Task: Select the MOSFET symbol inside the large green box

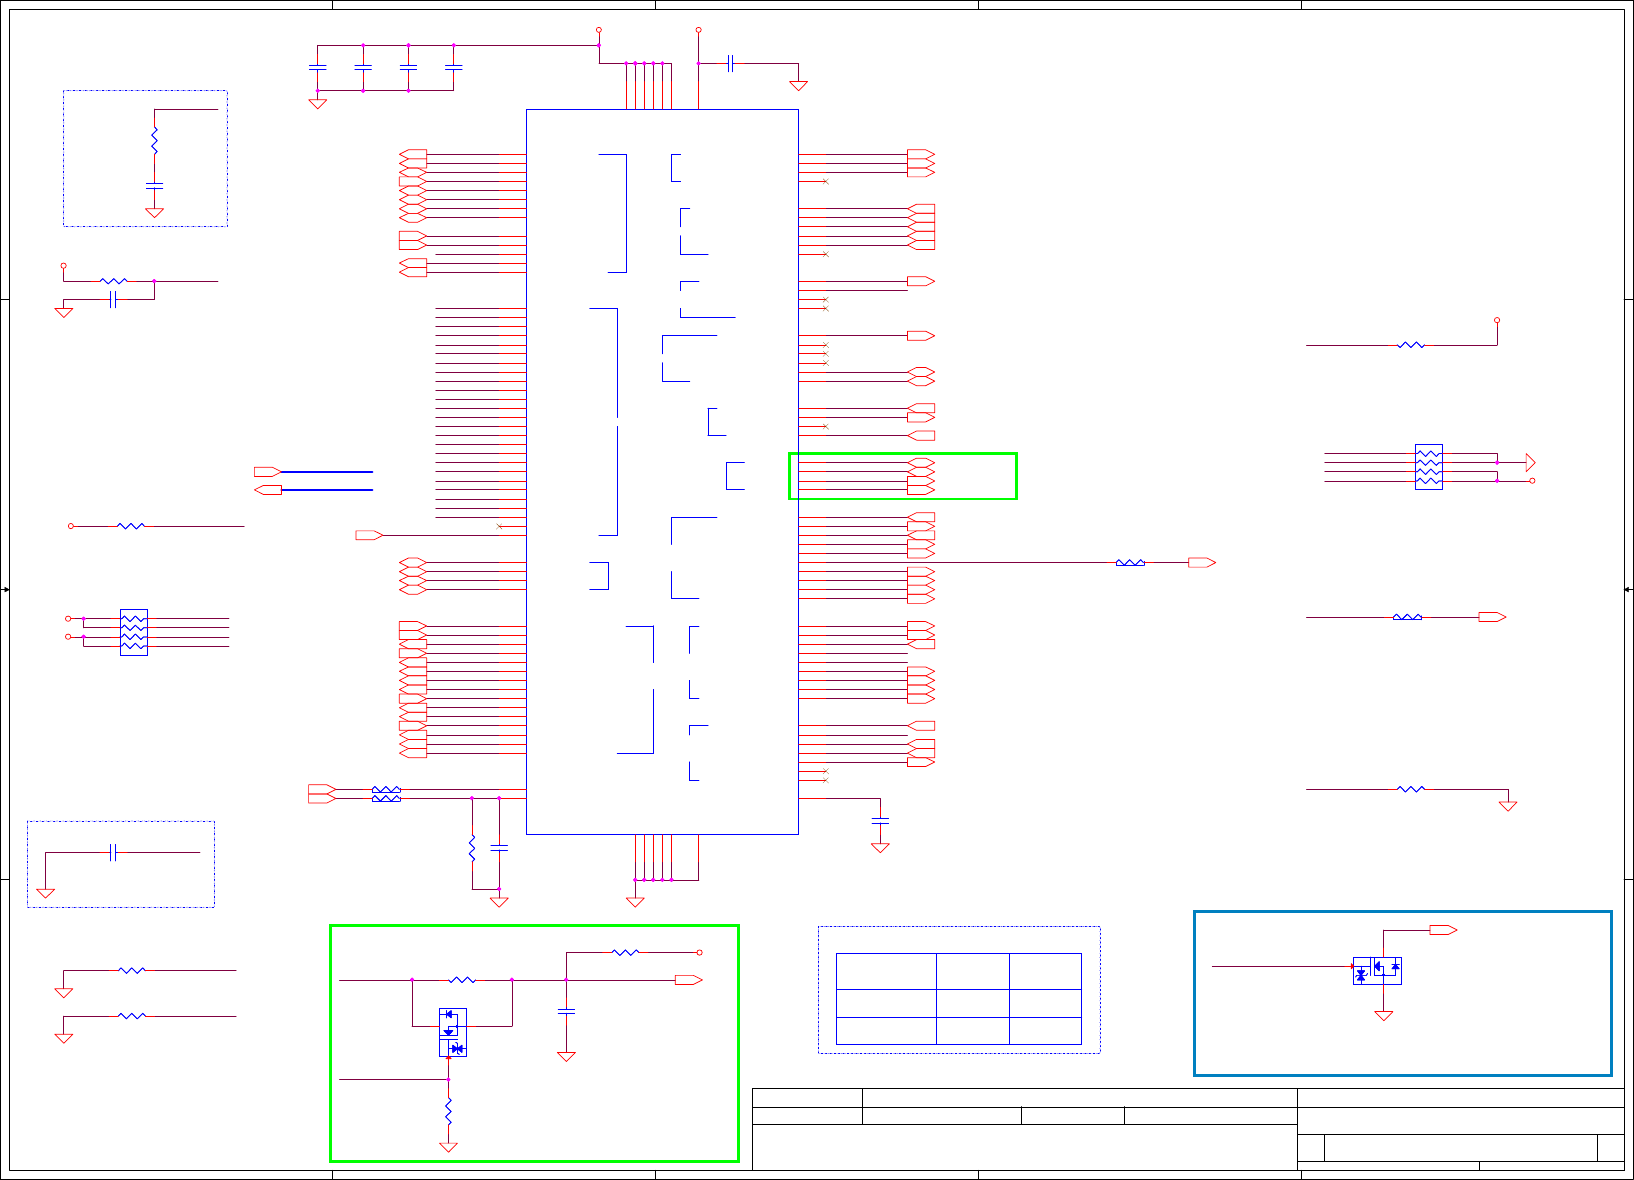Action: pyautogui.click(x=453, y=1032)
